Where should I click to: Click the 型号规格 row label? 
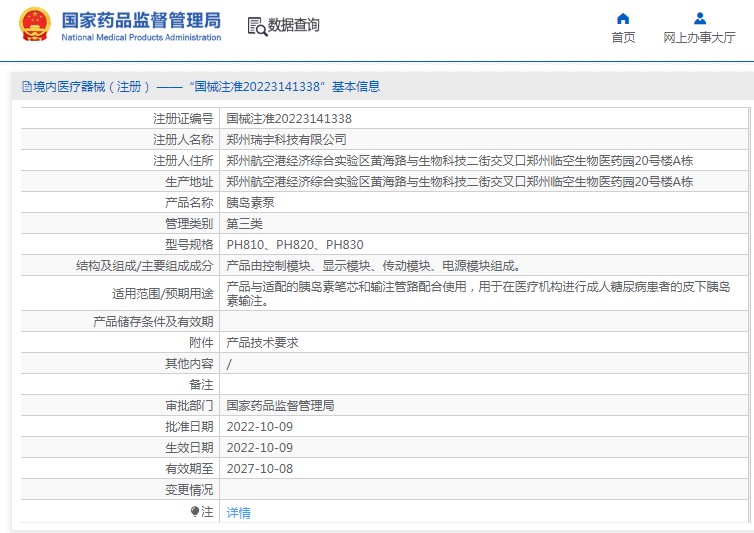click(x=189, y=245)
